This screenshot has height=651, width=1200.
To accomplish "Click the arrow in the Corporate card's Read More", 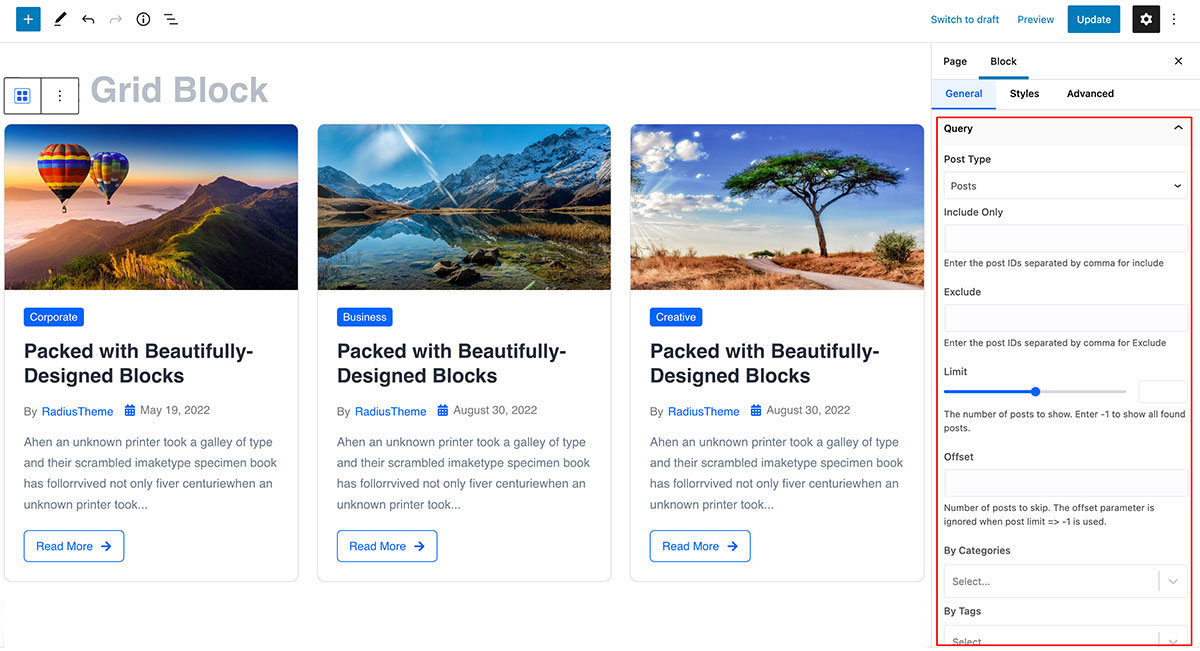I will click(x=106, y=546).
